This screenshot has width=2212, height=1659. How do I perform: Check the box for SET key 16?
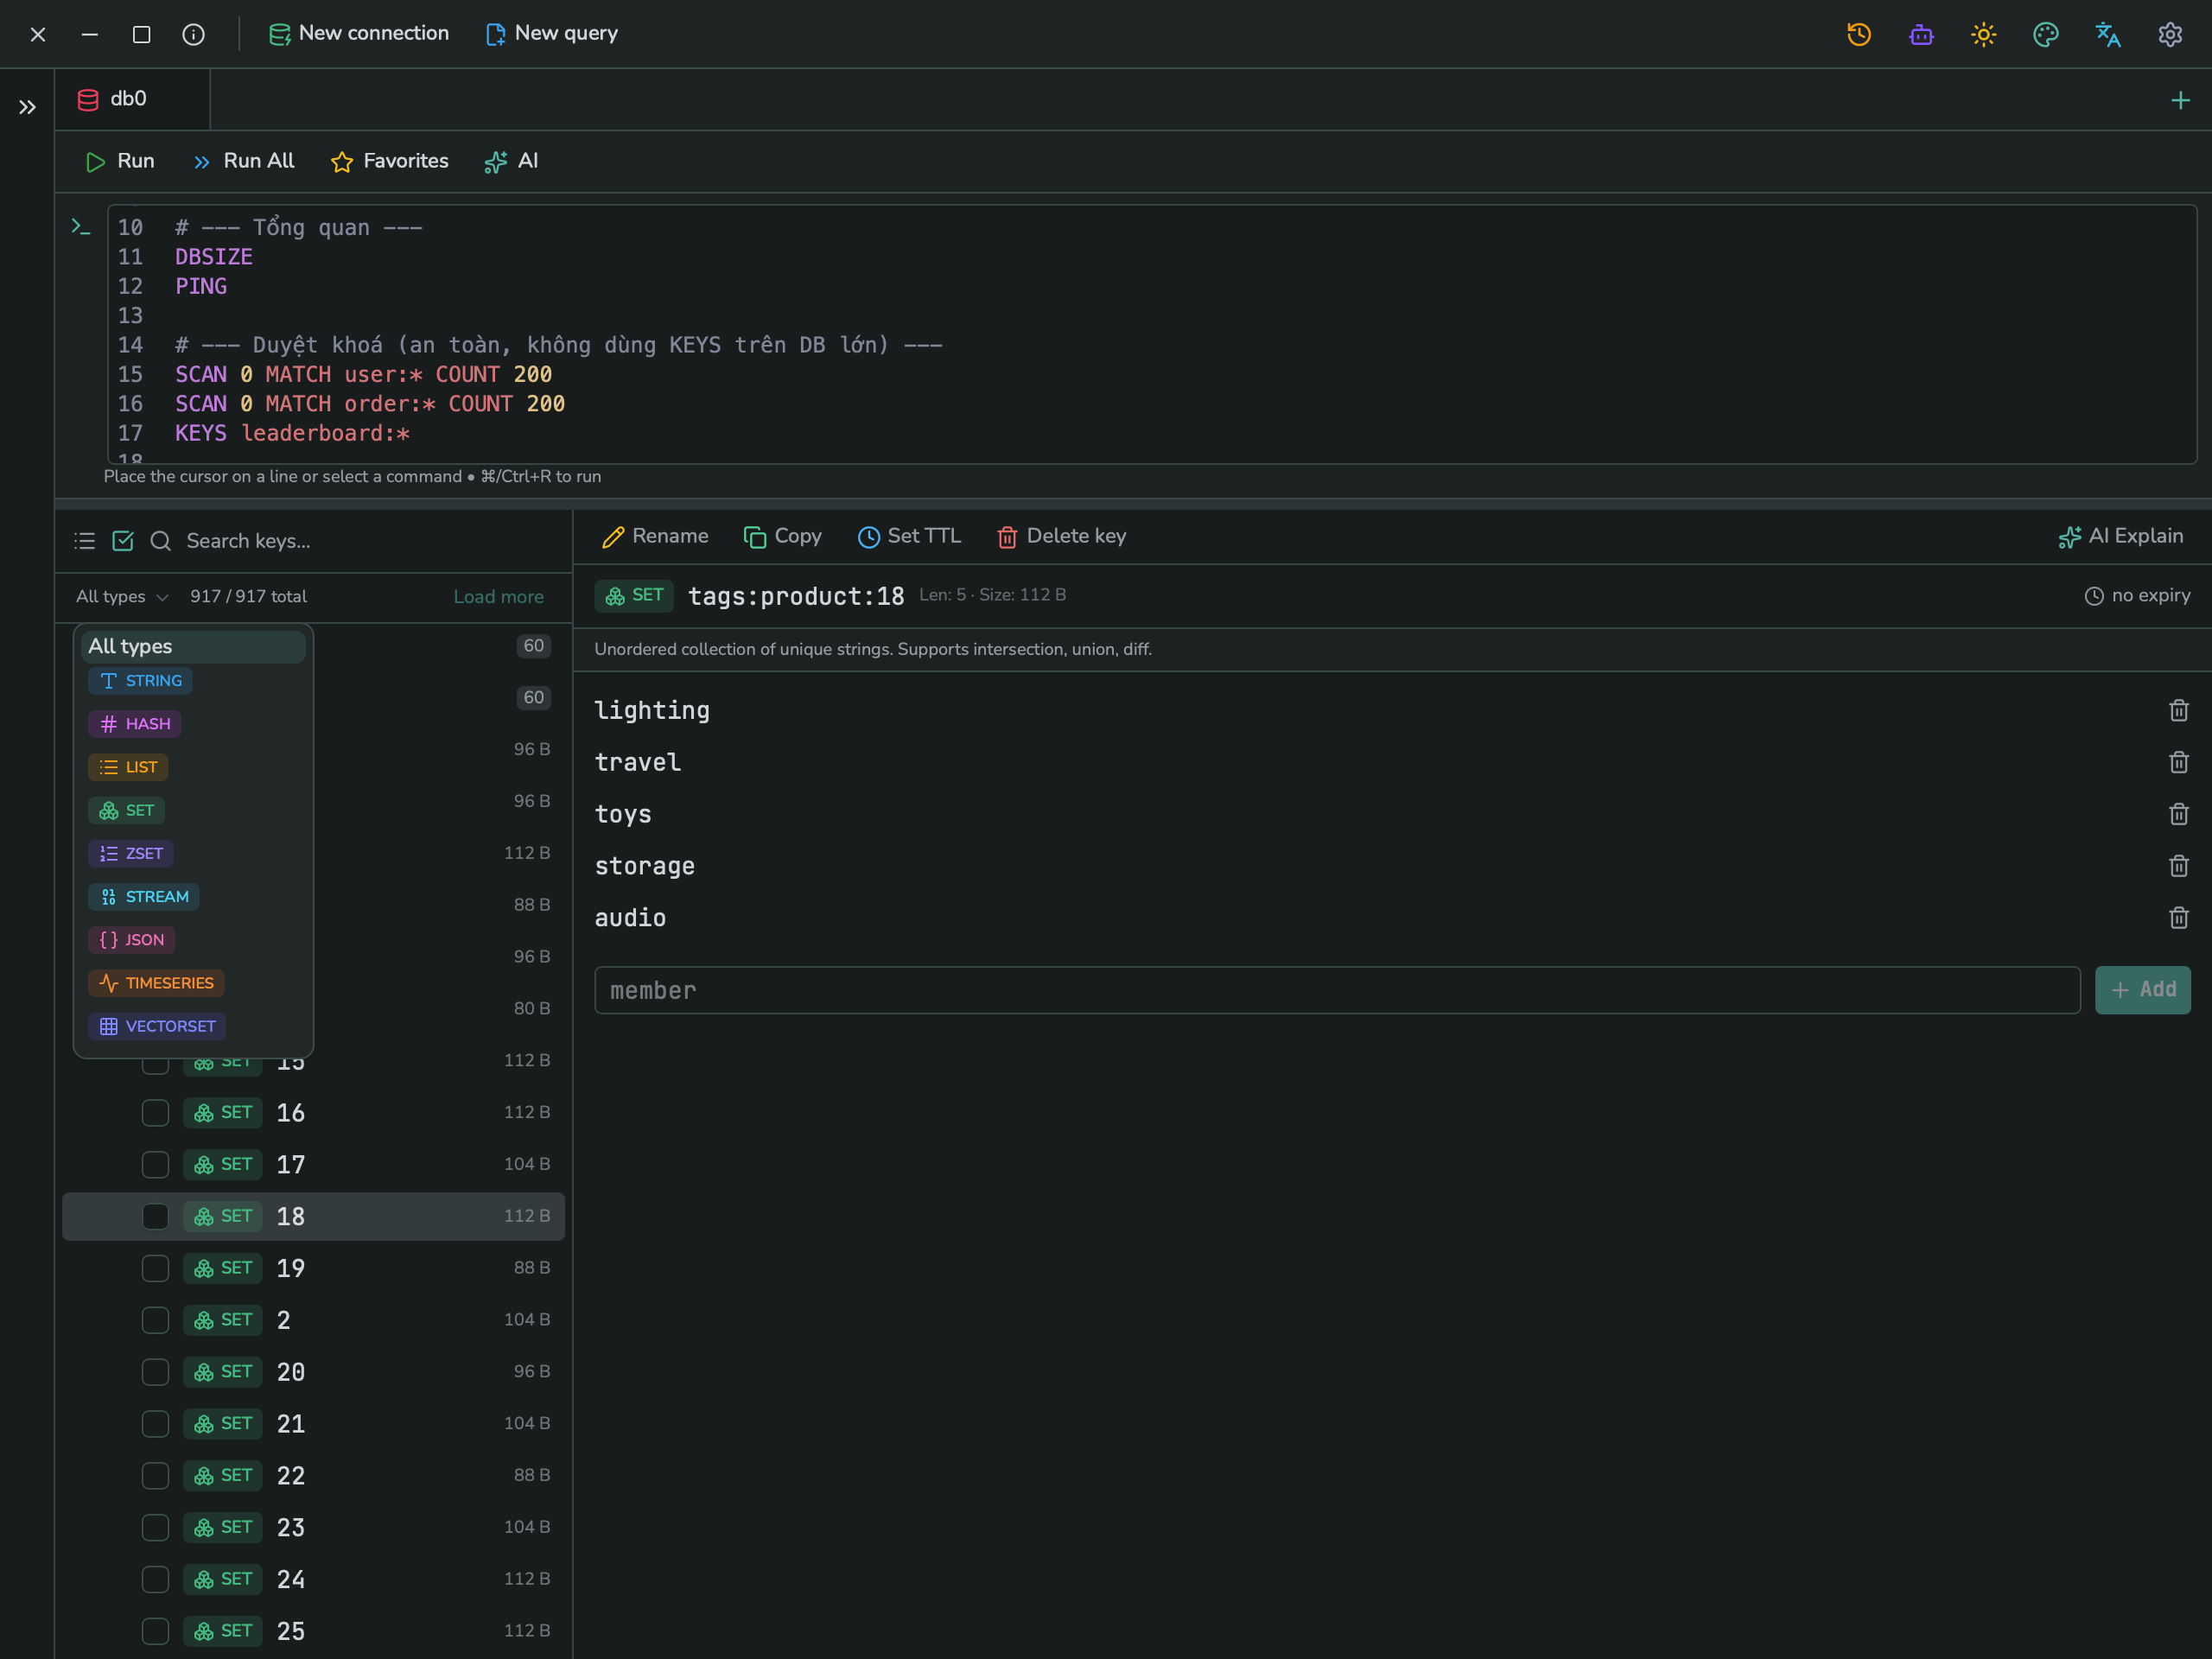(x=155, y=1113)
